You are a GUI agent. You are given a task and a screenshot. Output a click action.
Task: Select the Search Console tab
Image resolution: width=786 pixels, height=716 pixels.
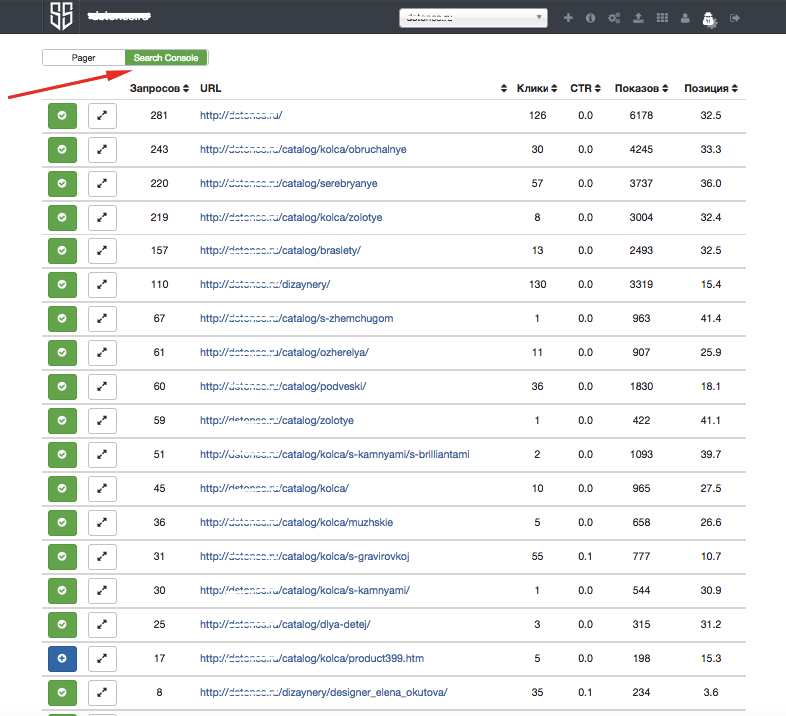click(166, 58)
